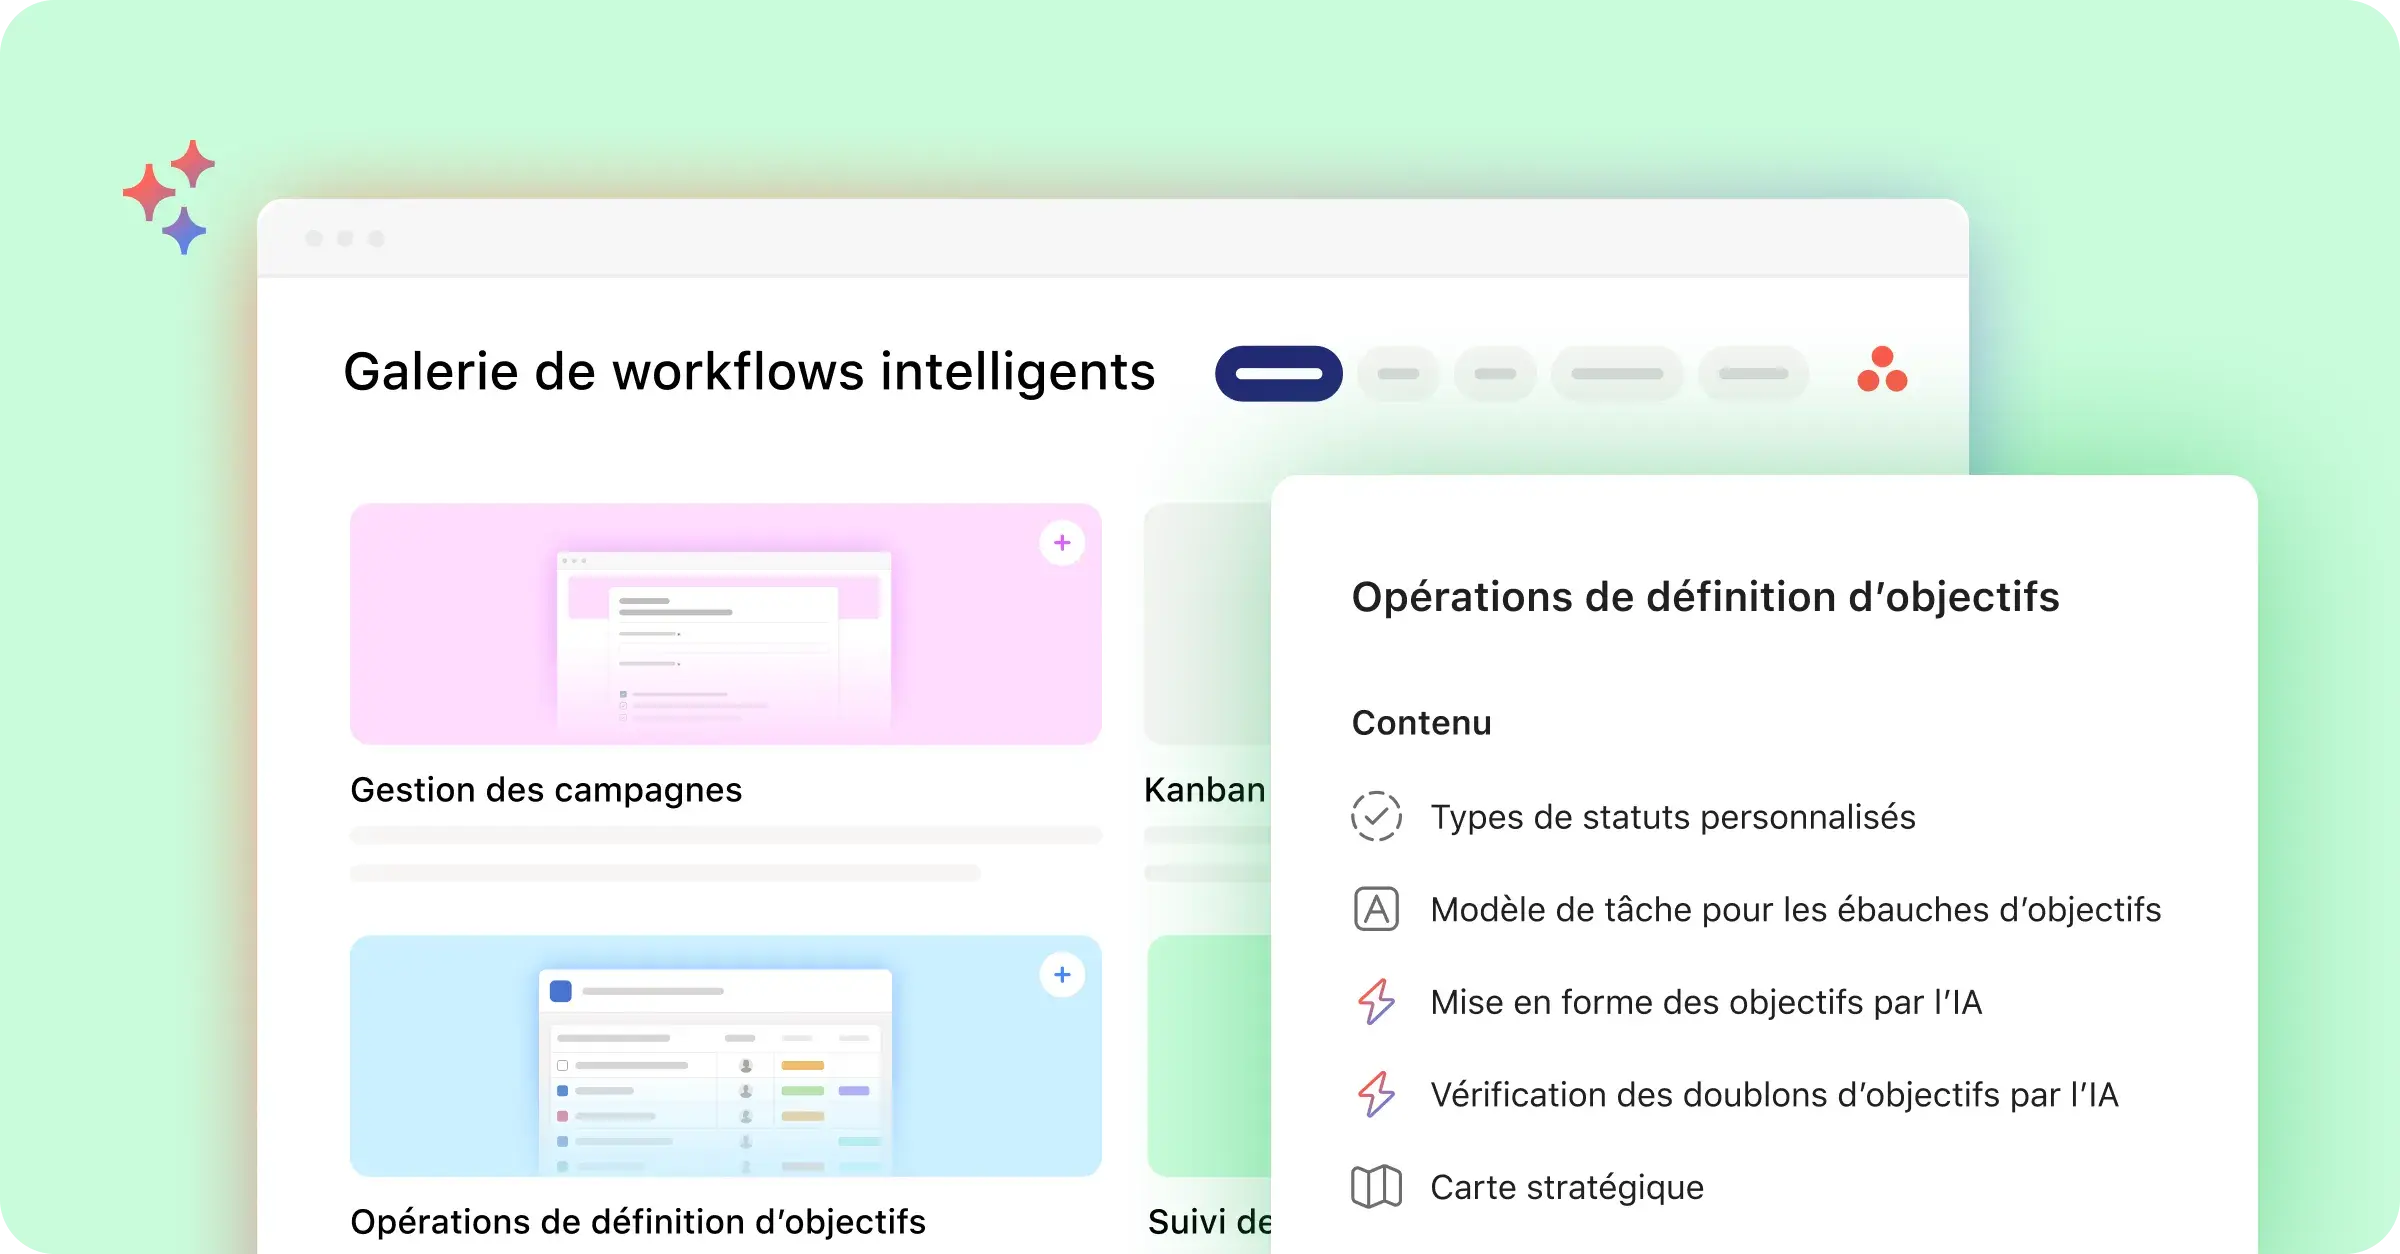Open the blue Opérations de définition d'objectifs thumbnail
Viewport: 2400px width, 1254px height.
pyautogui.click(x=726, y=1056)
